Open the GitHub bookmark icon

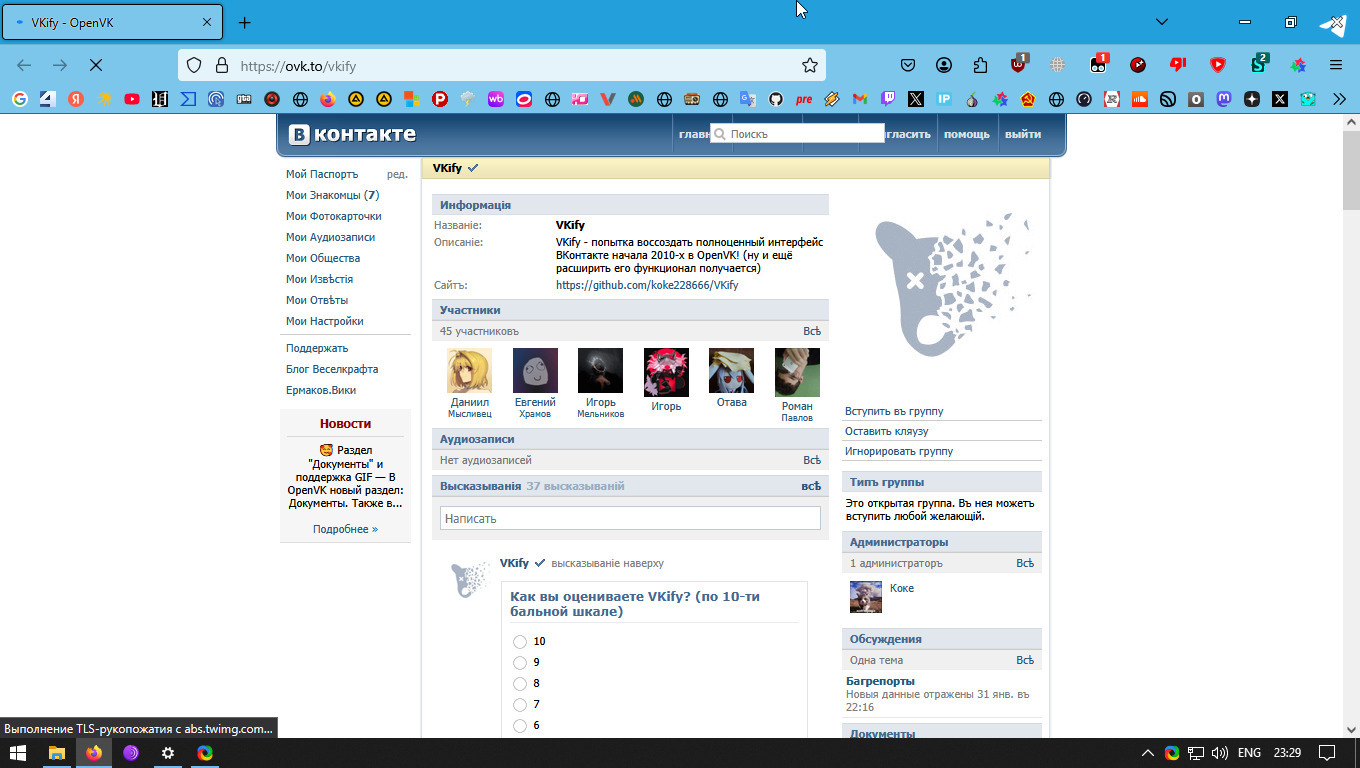pos(775,99)
